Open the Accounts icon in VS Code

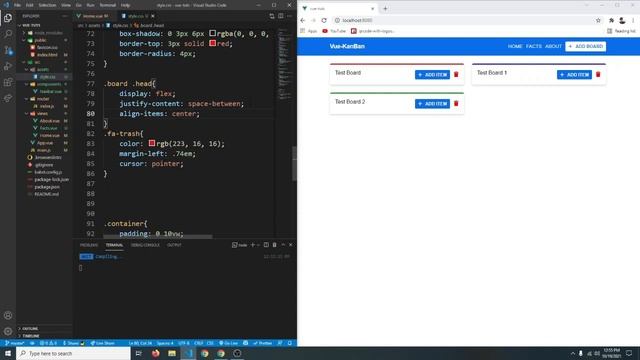(x=8, y=316)
